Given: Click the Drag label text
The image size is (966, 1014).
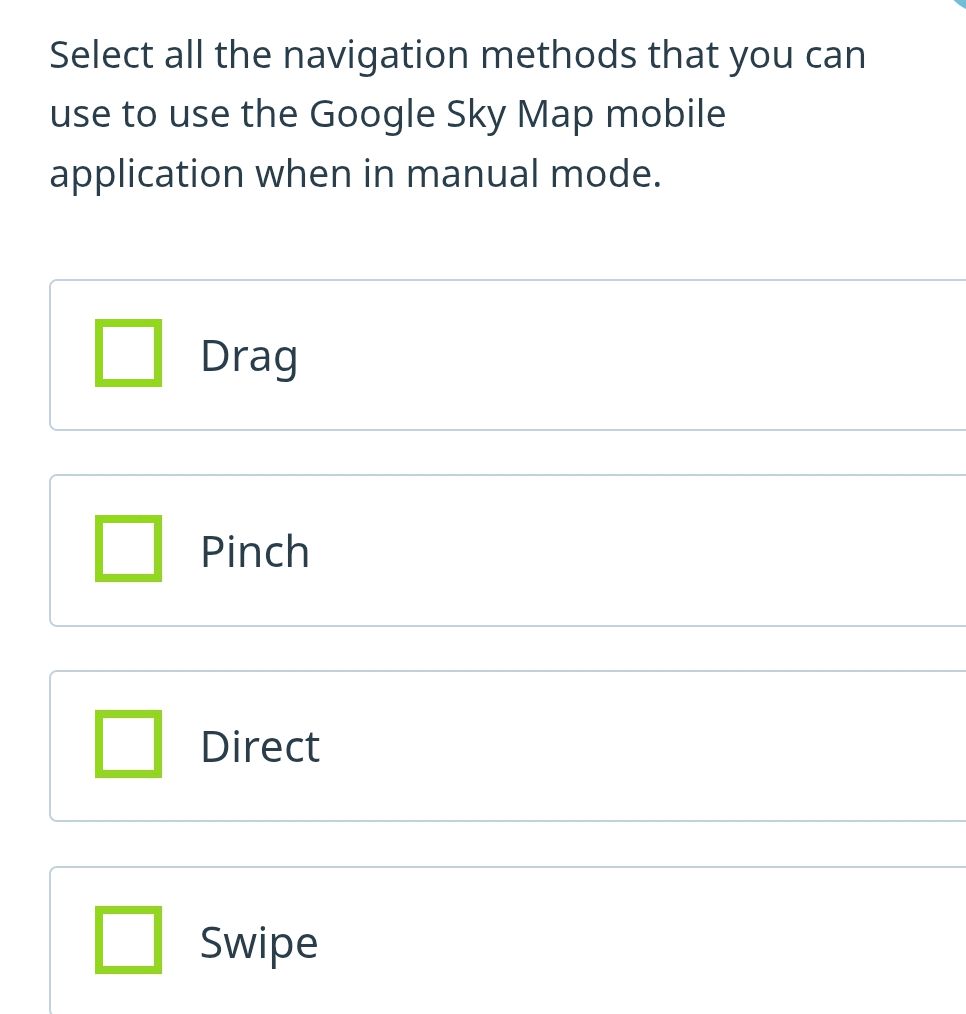Looking at the screenshot, I should 249,354.
